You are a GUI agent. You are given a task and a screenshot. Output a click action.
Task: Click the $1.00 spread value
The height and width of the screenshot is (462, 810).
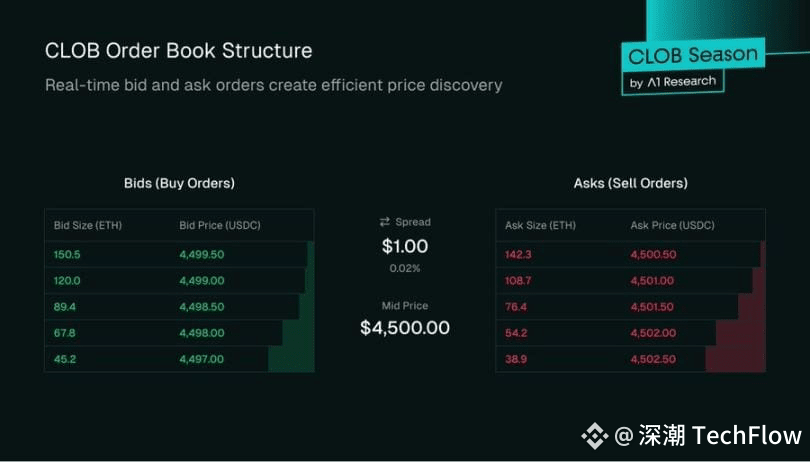coord(405,246)
